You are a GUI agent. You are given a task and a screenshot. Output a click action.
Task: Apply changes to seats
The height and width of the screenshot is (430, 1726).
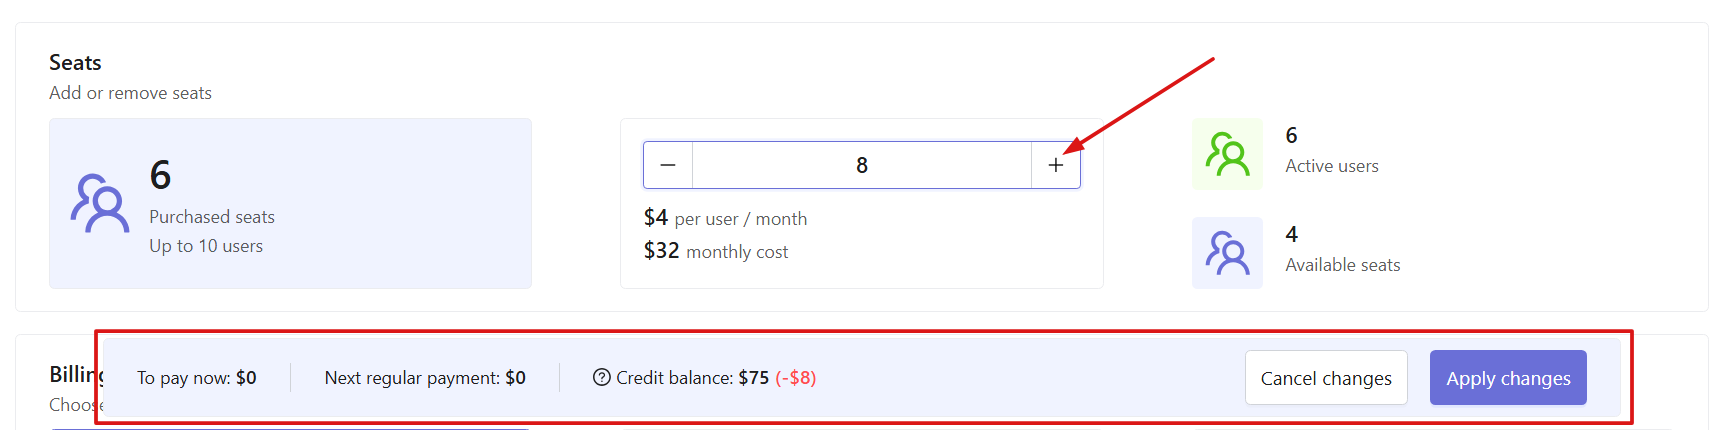[1508, 378]
